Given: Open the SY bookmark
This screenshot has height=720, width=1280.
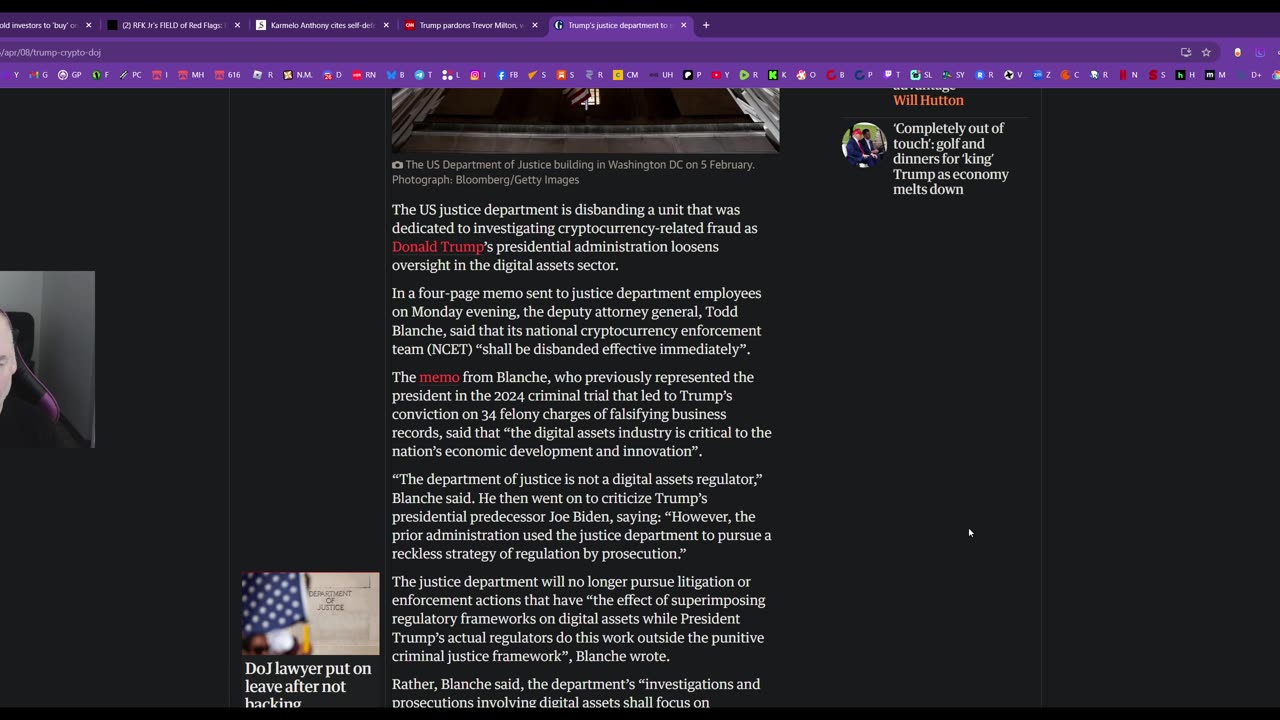Looking at the screenshot, I should point(954,75).
